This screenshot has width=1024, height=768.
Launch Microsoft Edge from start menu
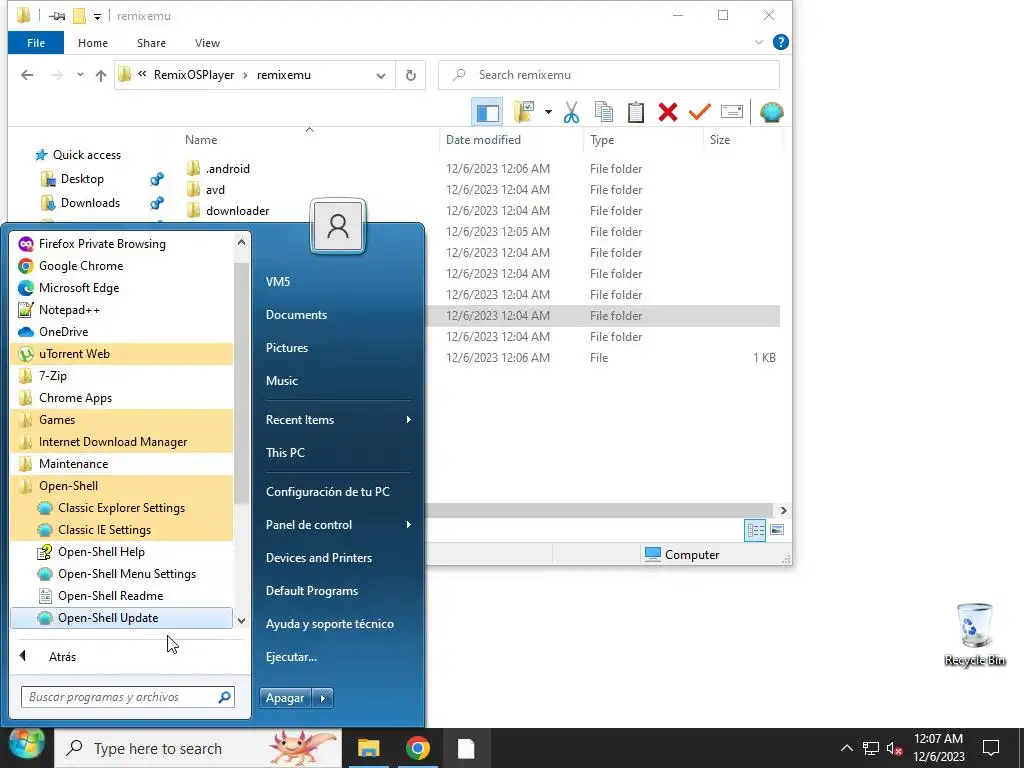pos(121,288)
